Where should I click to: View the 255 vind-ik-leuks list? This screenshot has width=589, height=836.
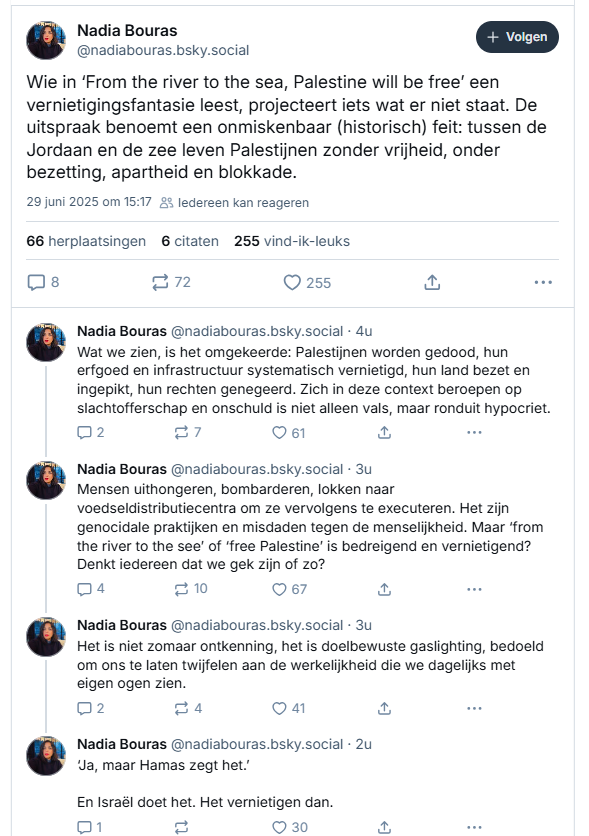292,241
